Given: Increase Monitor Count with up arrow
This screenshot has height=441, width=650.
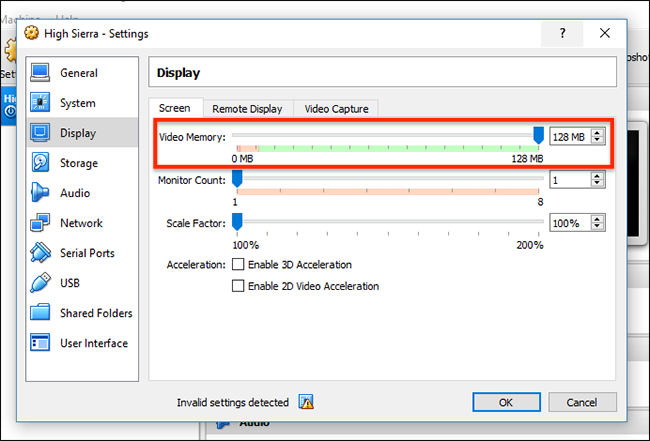Looking at the screenshot, I should click(x=597, y=176).
